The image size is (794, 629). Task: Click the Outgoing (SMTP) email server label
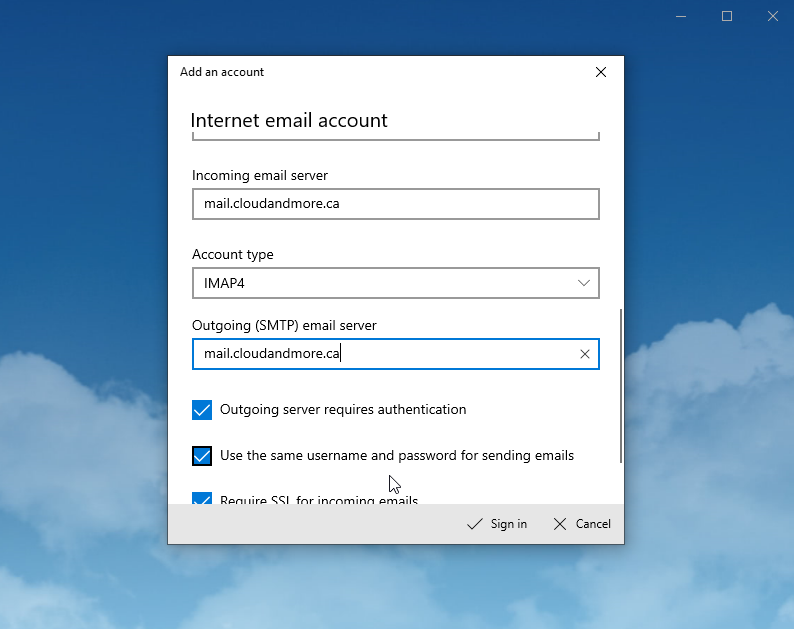(x=284, y=325)
